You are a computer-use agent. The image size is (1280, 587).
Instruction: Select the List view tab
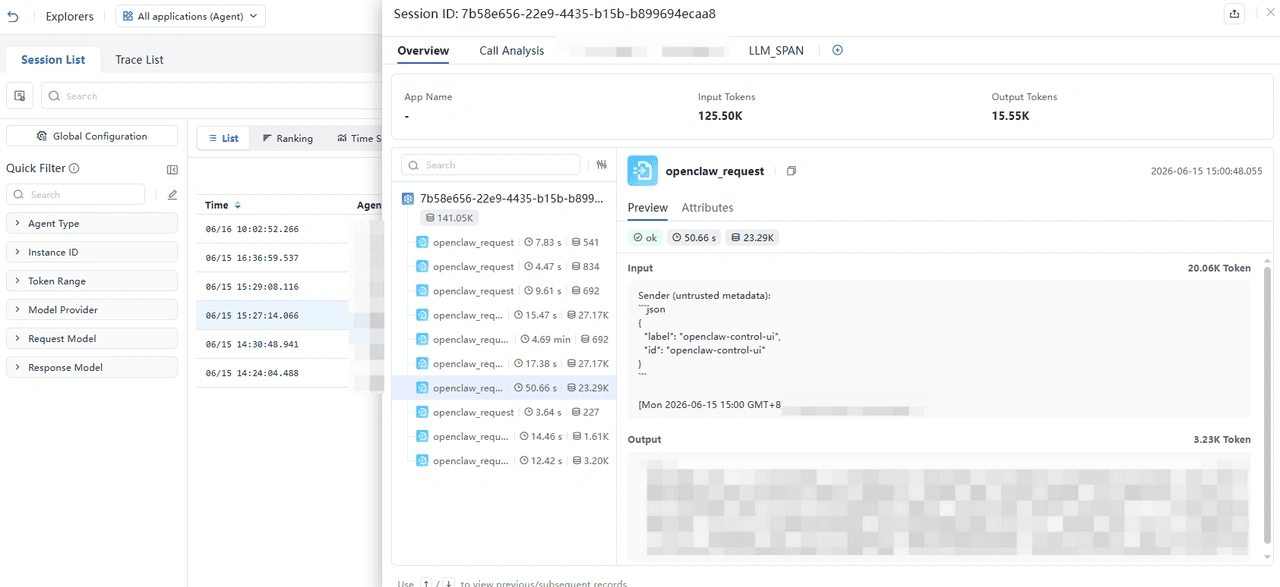(223, 138)
